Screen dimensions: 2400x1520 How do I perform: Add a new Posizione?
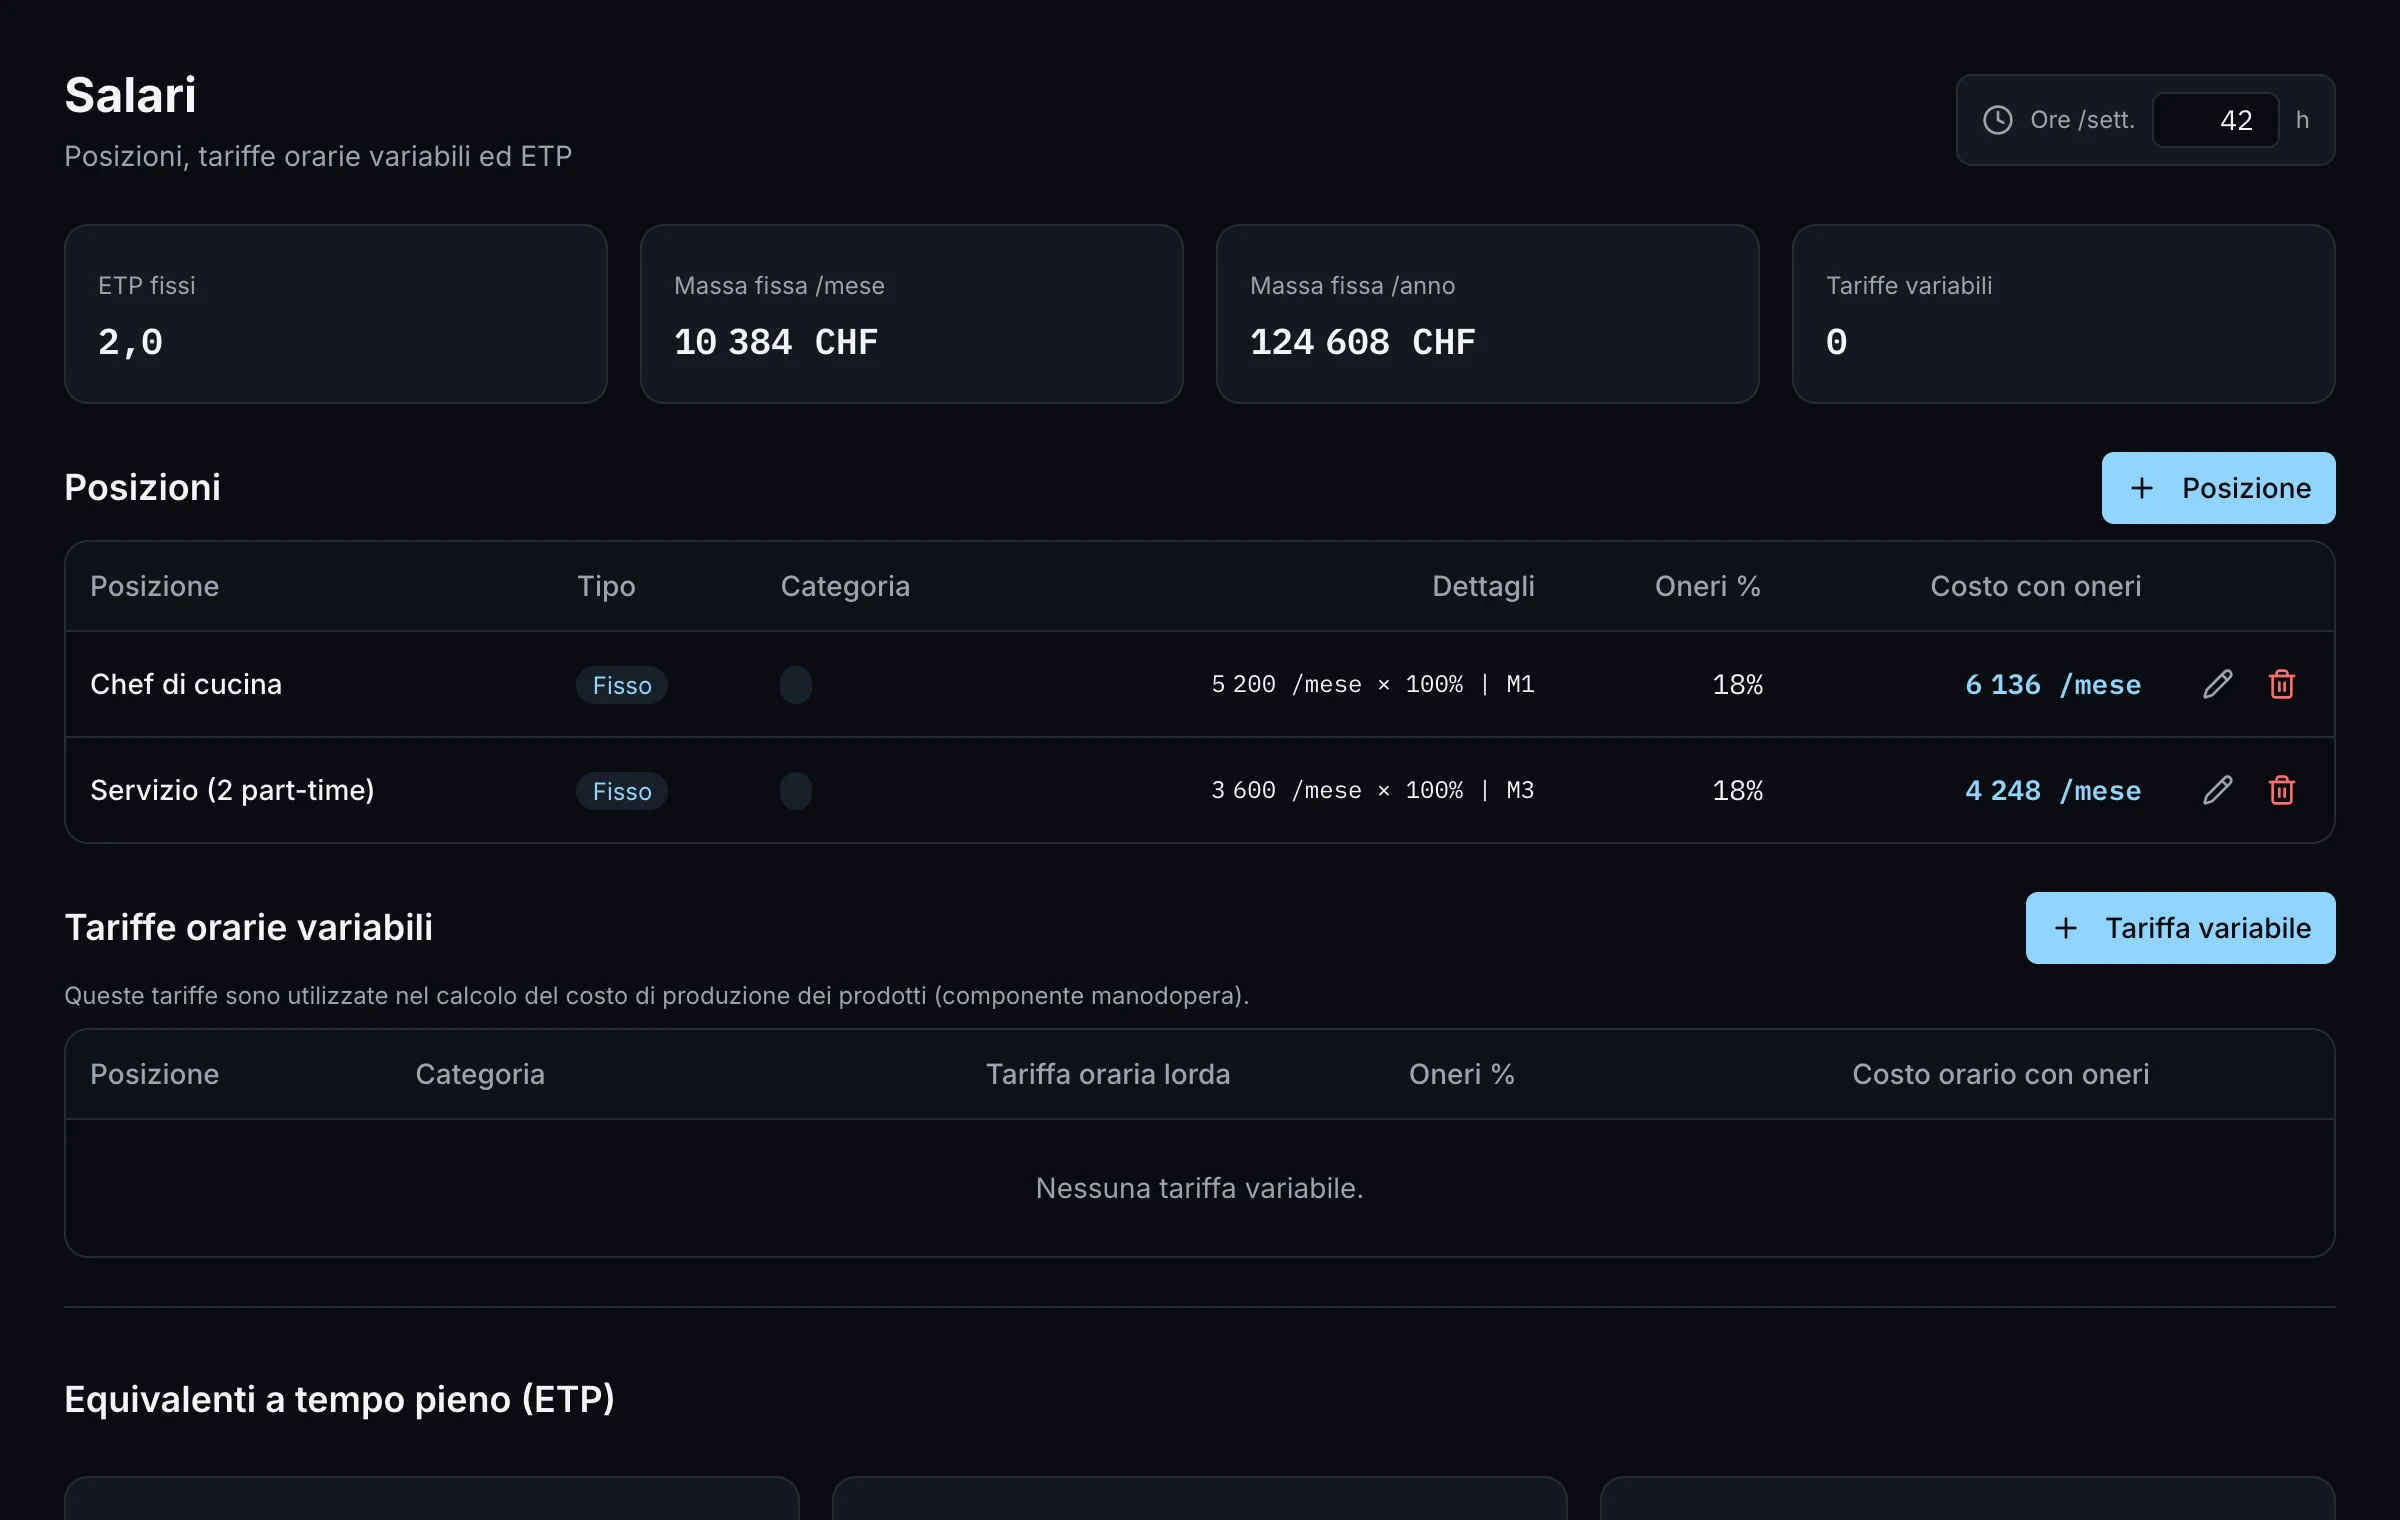tap(2218, 488)
